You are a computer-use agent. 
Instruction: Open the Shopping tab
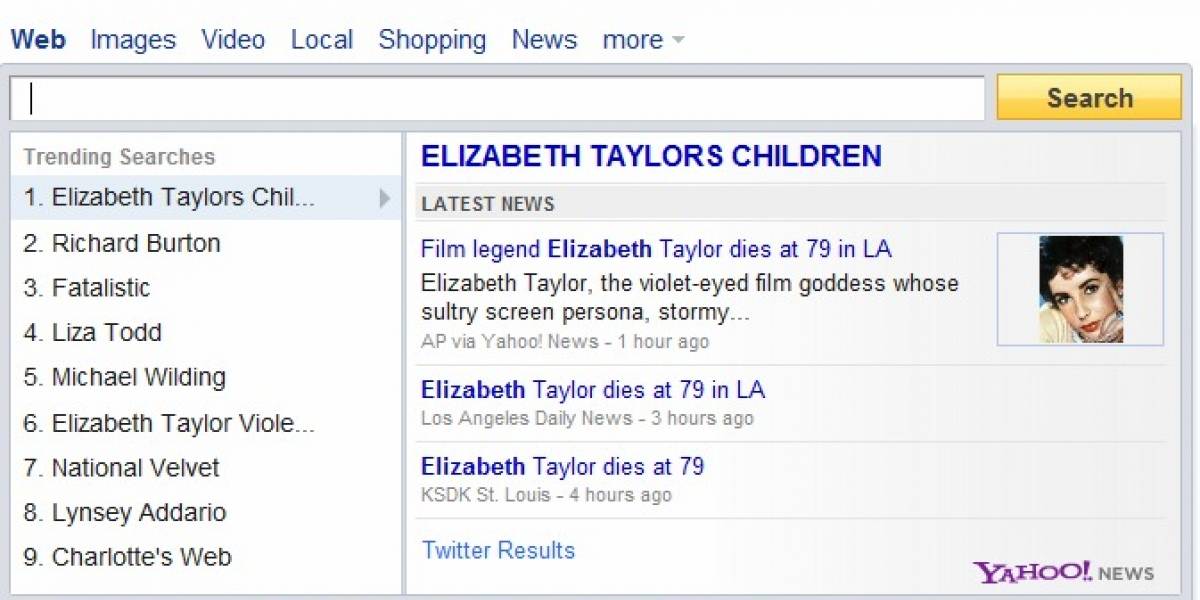[432, 40]
